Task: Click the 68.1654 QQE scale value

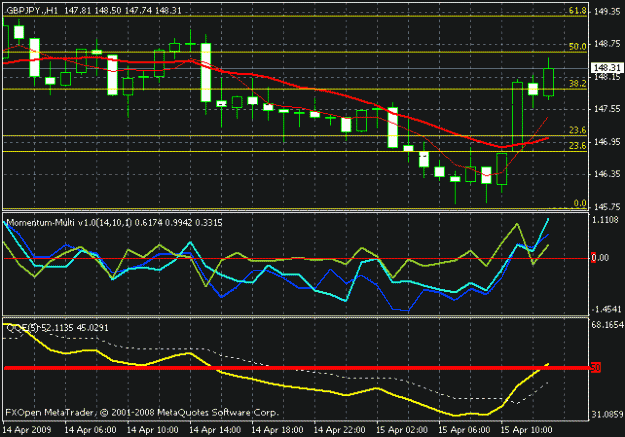Action: coord(607,325)
